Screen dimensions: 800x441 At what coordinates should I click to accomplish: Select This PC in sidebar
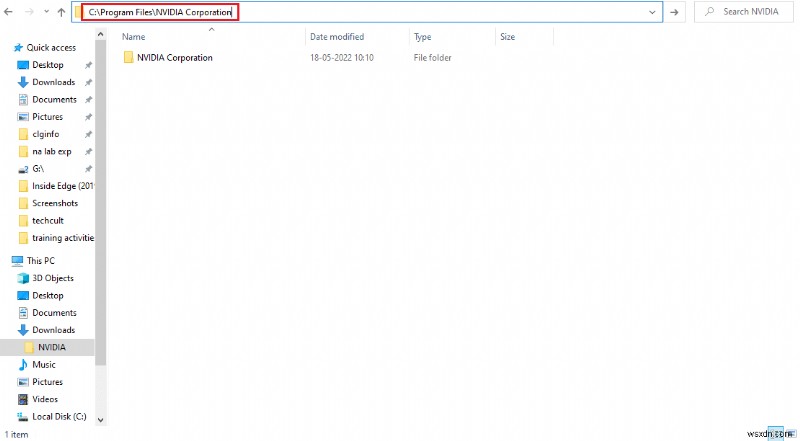[41, 261]
